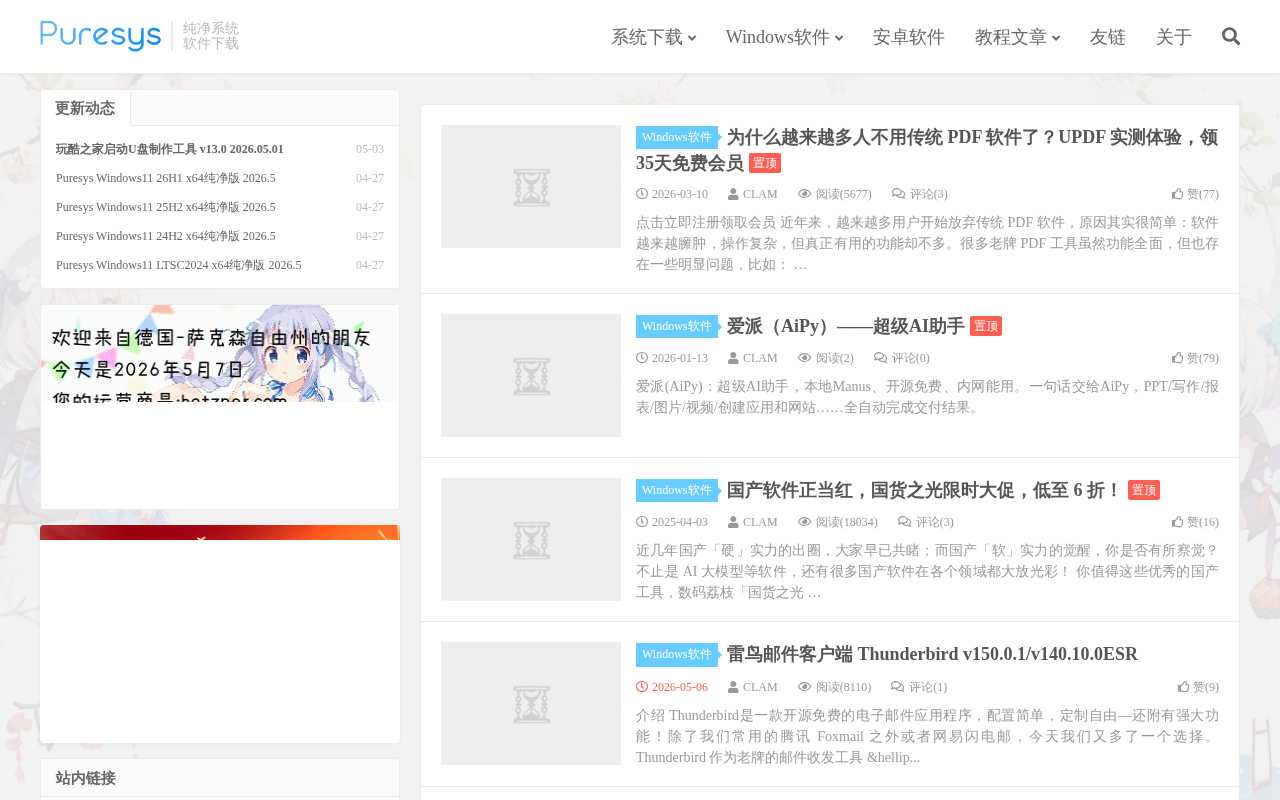Screen dimensions: 1280x800
Task: Open the 玩酷之家启动U盘制作工具 v13.0 link
Action: [x=170, y=149]
